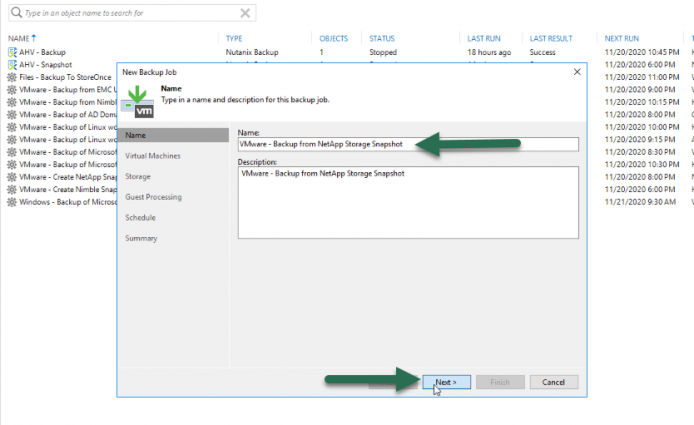
Task: Click the AHV - Backup job icon
Action: [12, 52]
